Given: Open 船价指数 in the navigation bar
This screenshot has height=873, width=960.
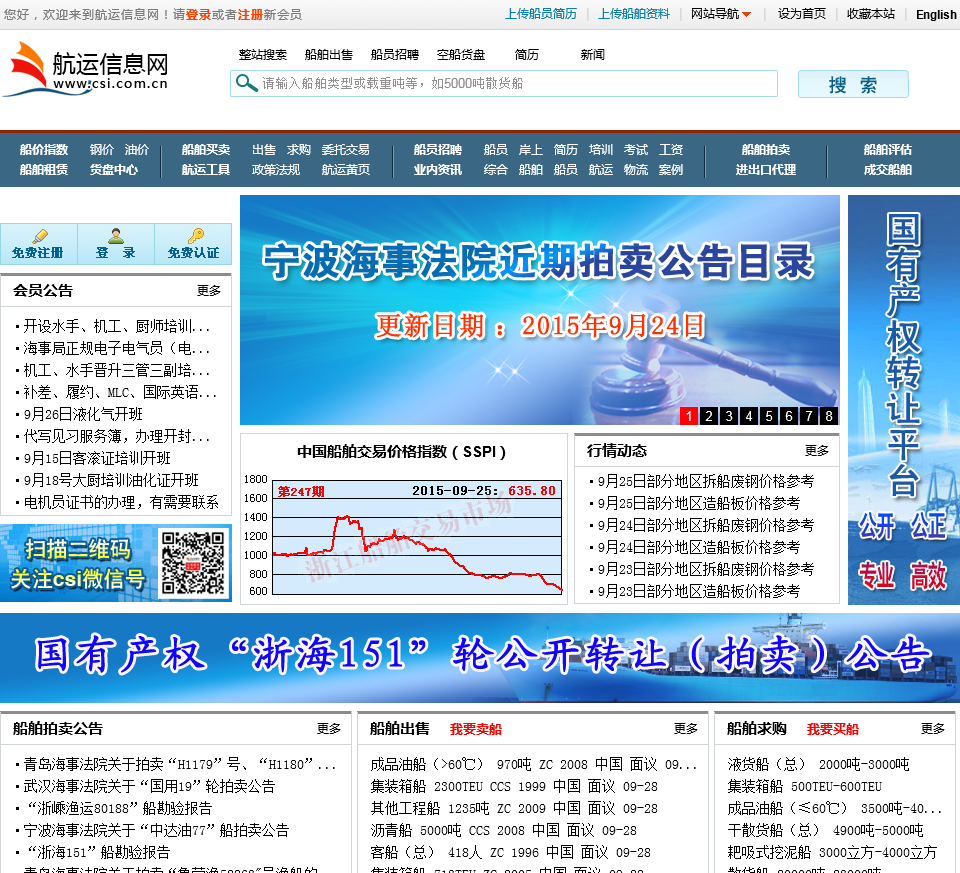Looking at the screenshot, I should [x=44, y=149].
